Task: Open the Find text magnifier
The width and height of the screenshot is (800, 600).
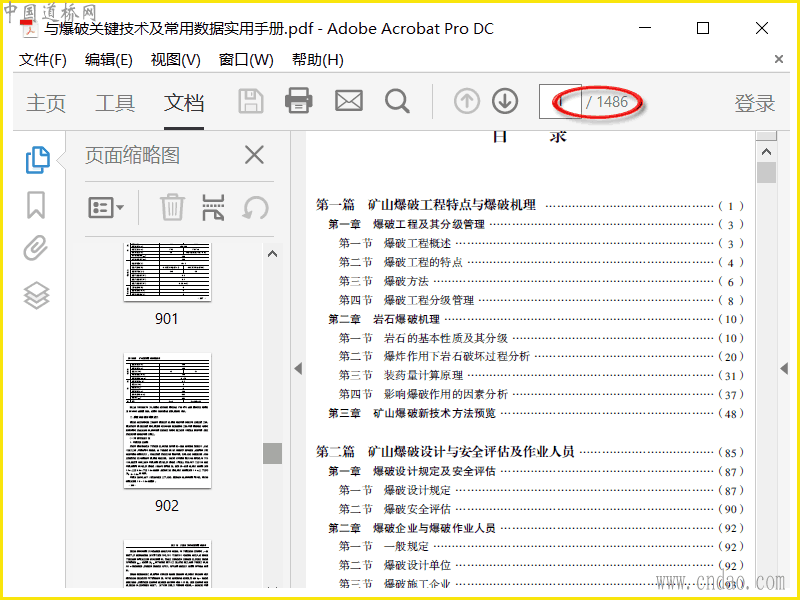Action: click(397, 101)
